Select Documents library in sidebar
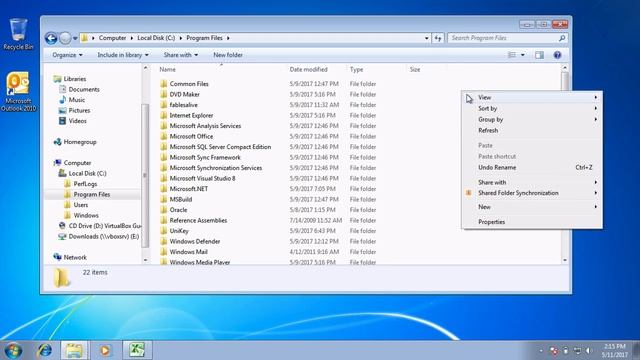 tap(84, 89)
